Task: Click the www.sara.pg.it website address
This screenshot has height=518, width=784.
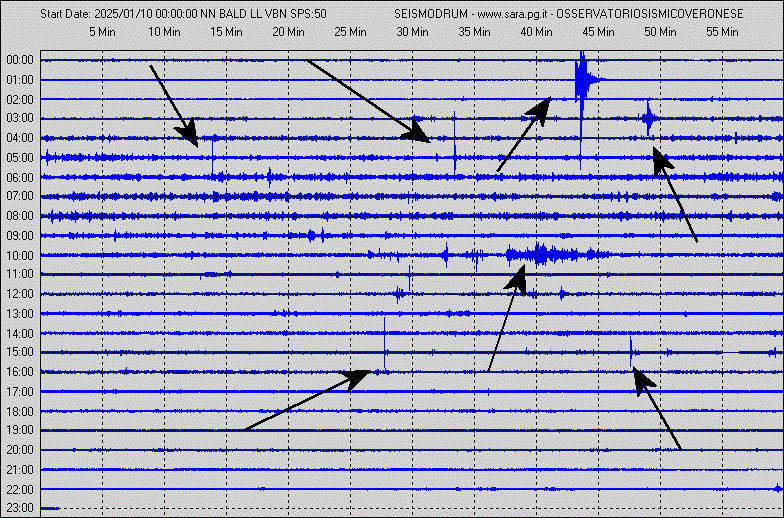Action: tap(512, 14)
